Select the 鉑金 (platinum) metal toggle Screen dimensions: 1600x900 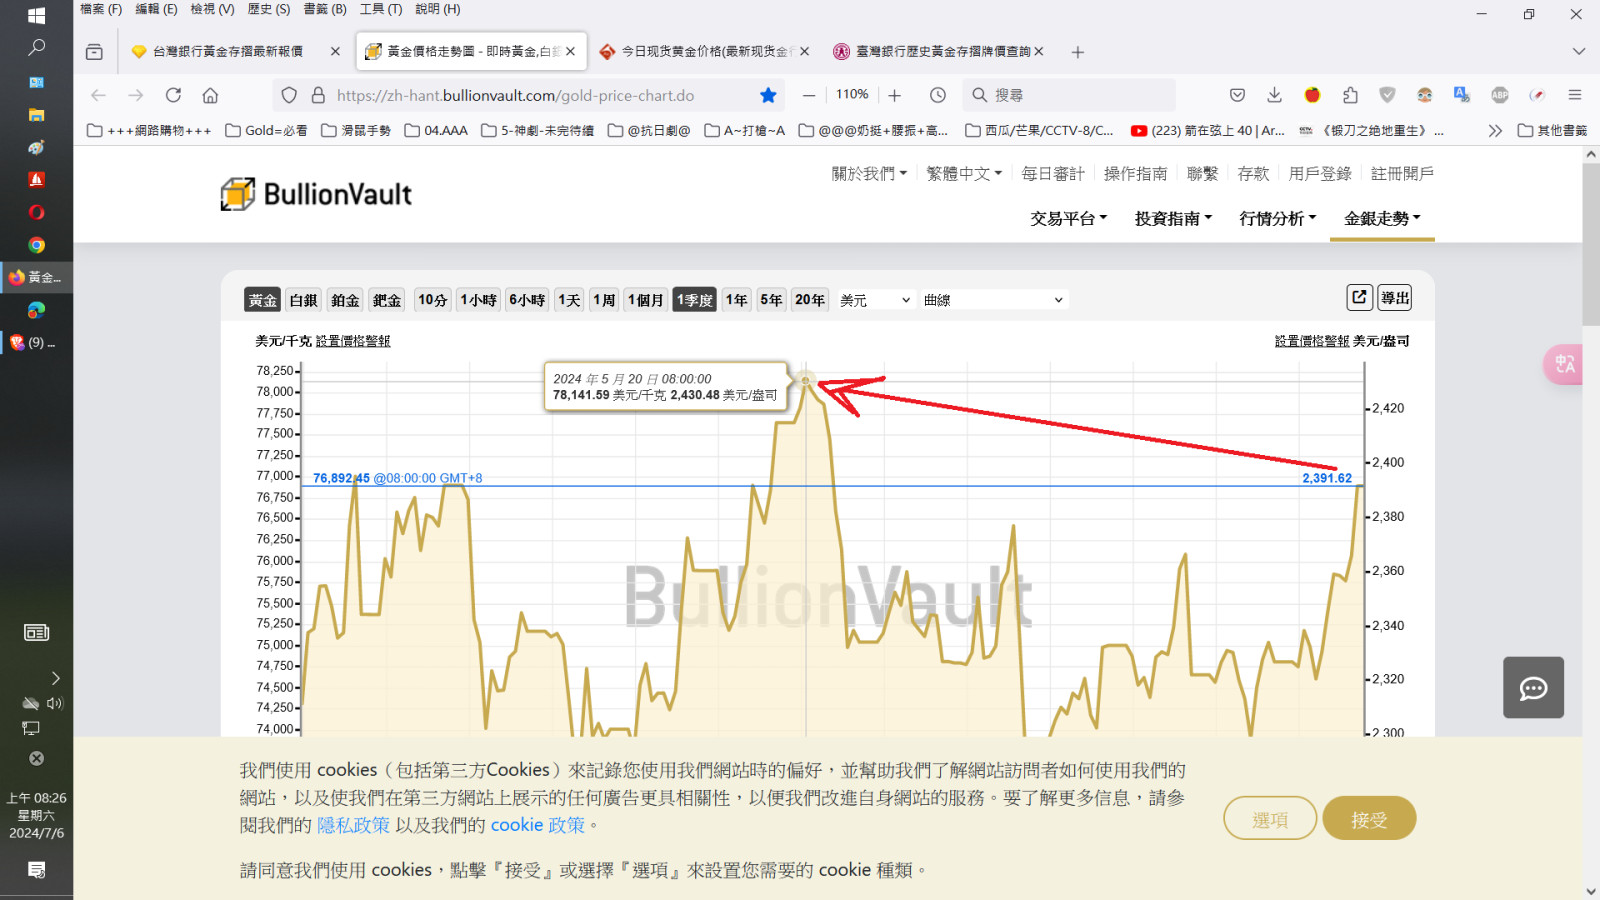click(x=345, y=300)
